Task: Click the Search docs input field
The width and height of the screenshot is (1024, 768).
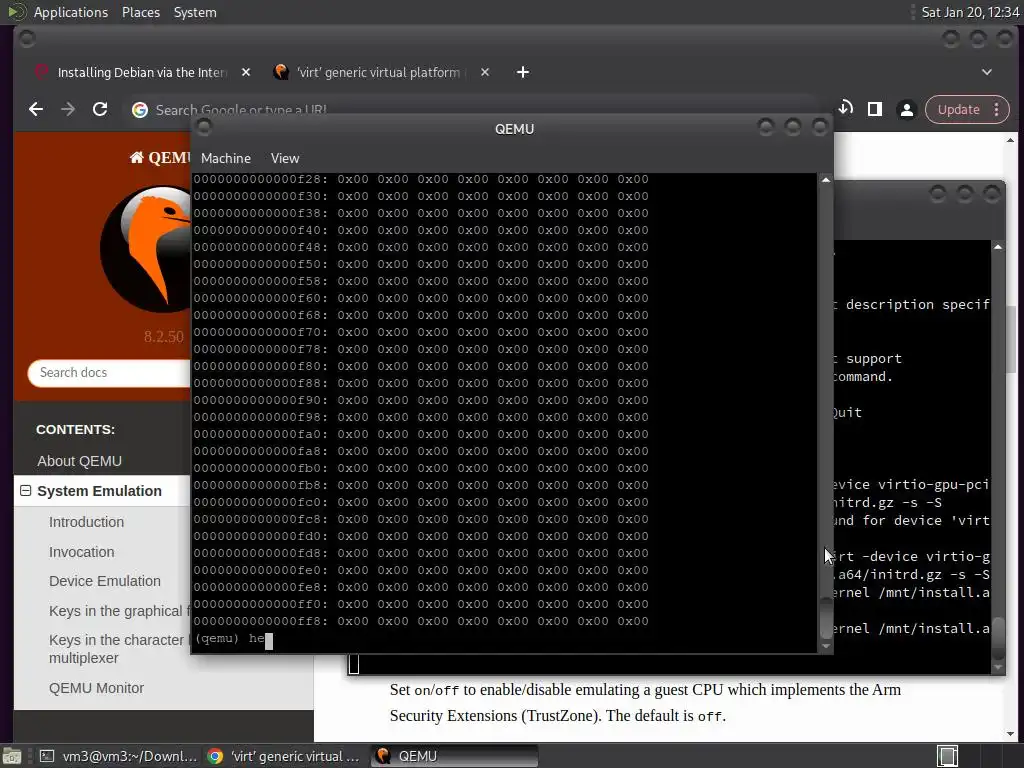Action: pyautogui.click(x=109, y=372)
